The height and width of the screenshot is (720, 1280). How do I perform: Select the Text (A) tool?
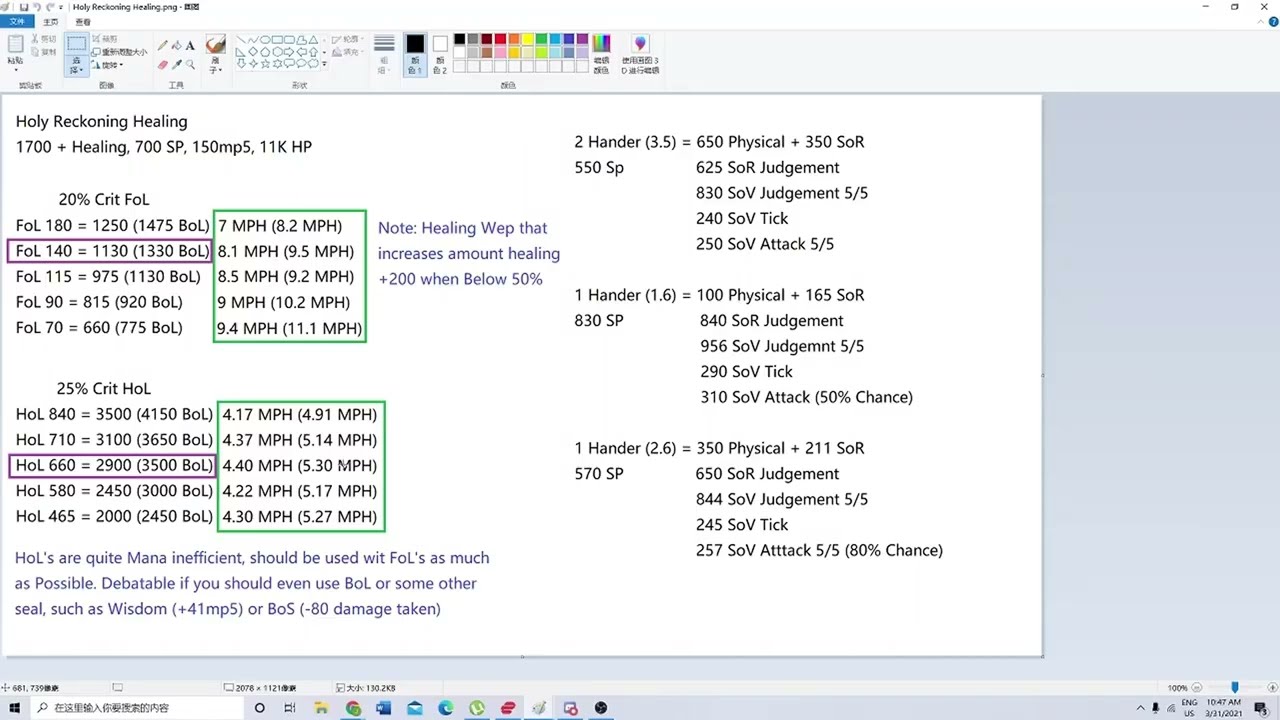pyautogui.click(x=190, y=45)
